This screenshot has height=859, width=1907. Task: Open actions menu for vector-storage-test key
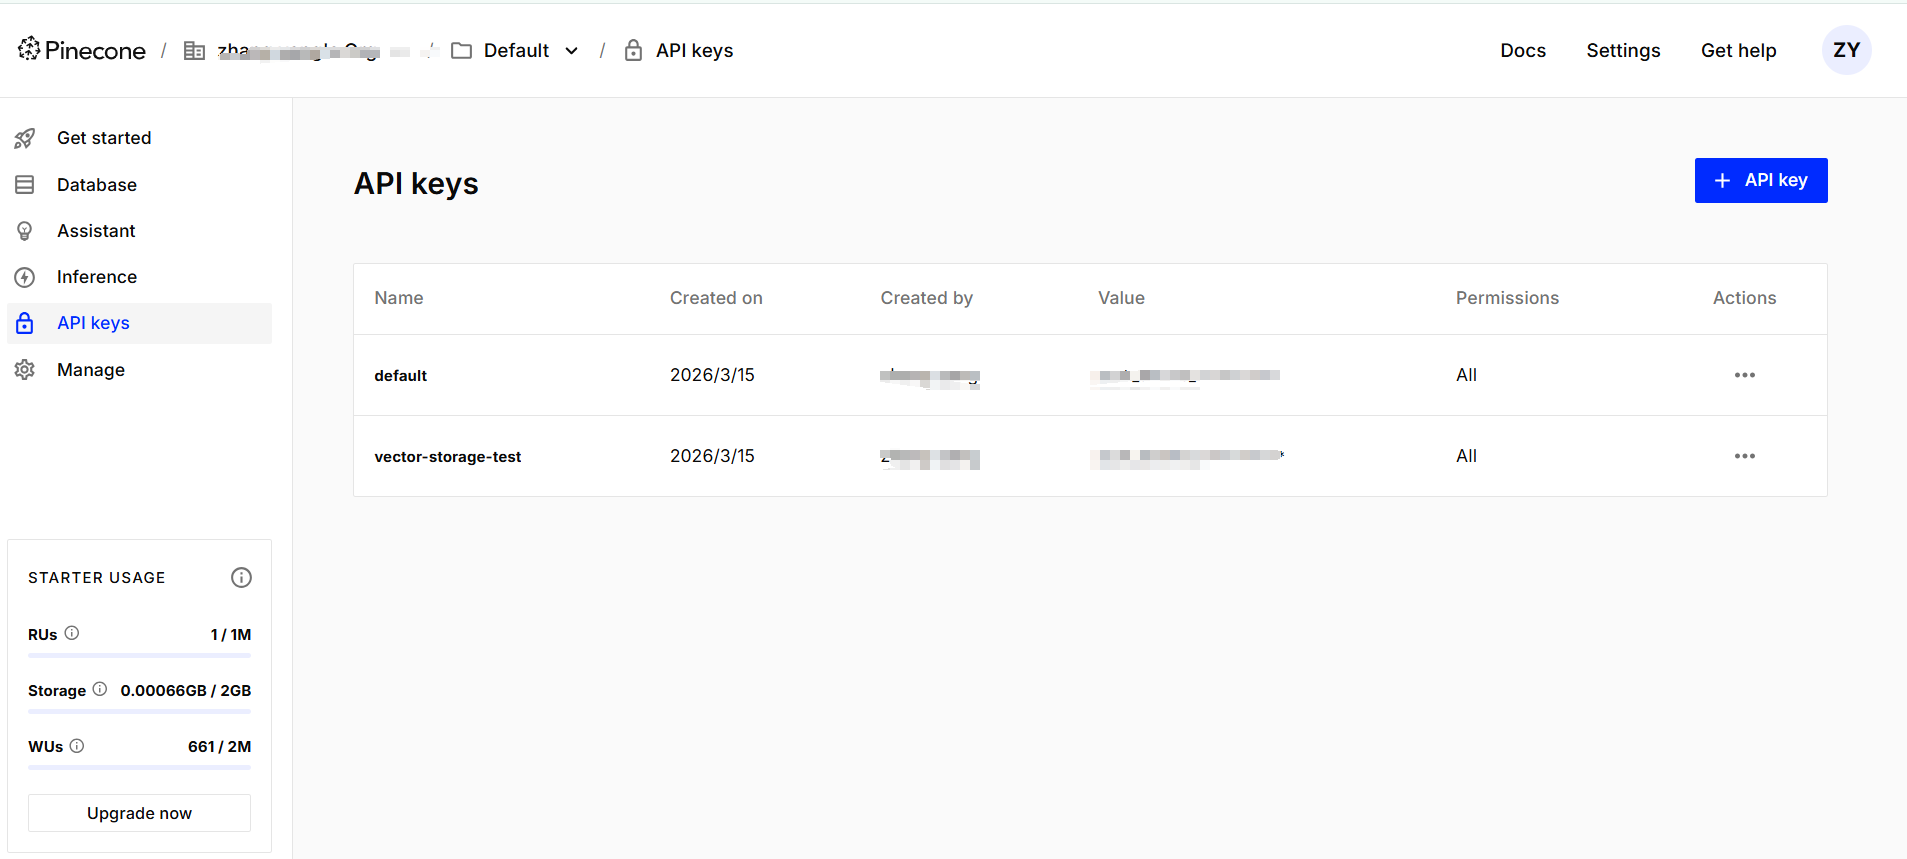(1744, 456)
